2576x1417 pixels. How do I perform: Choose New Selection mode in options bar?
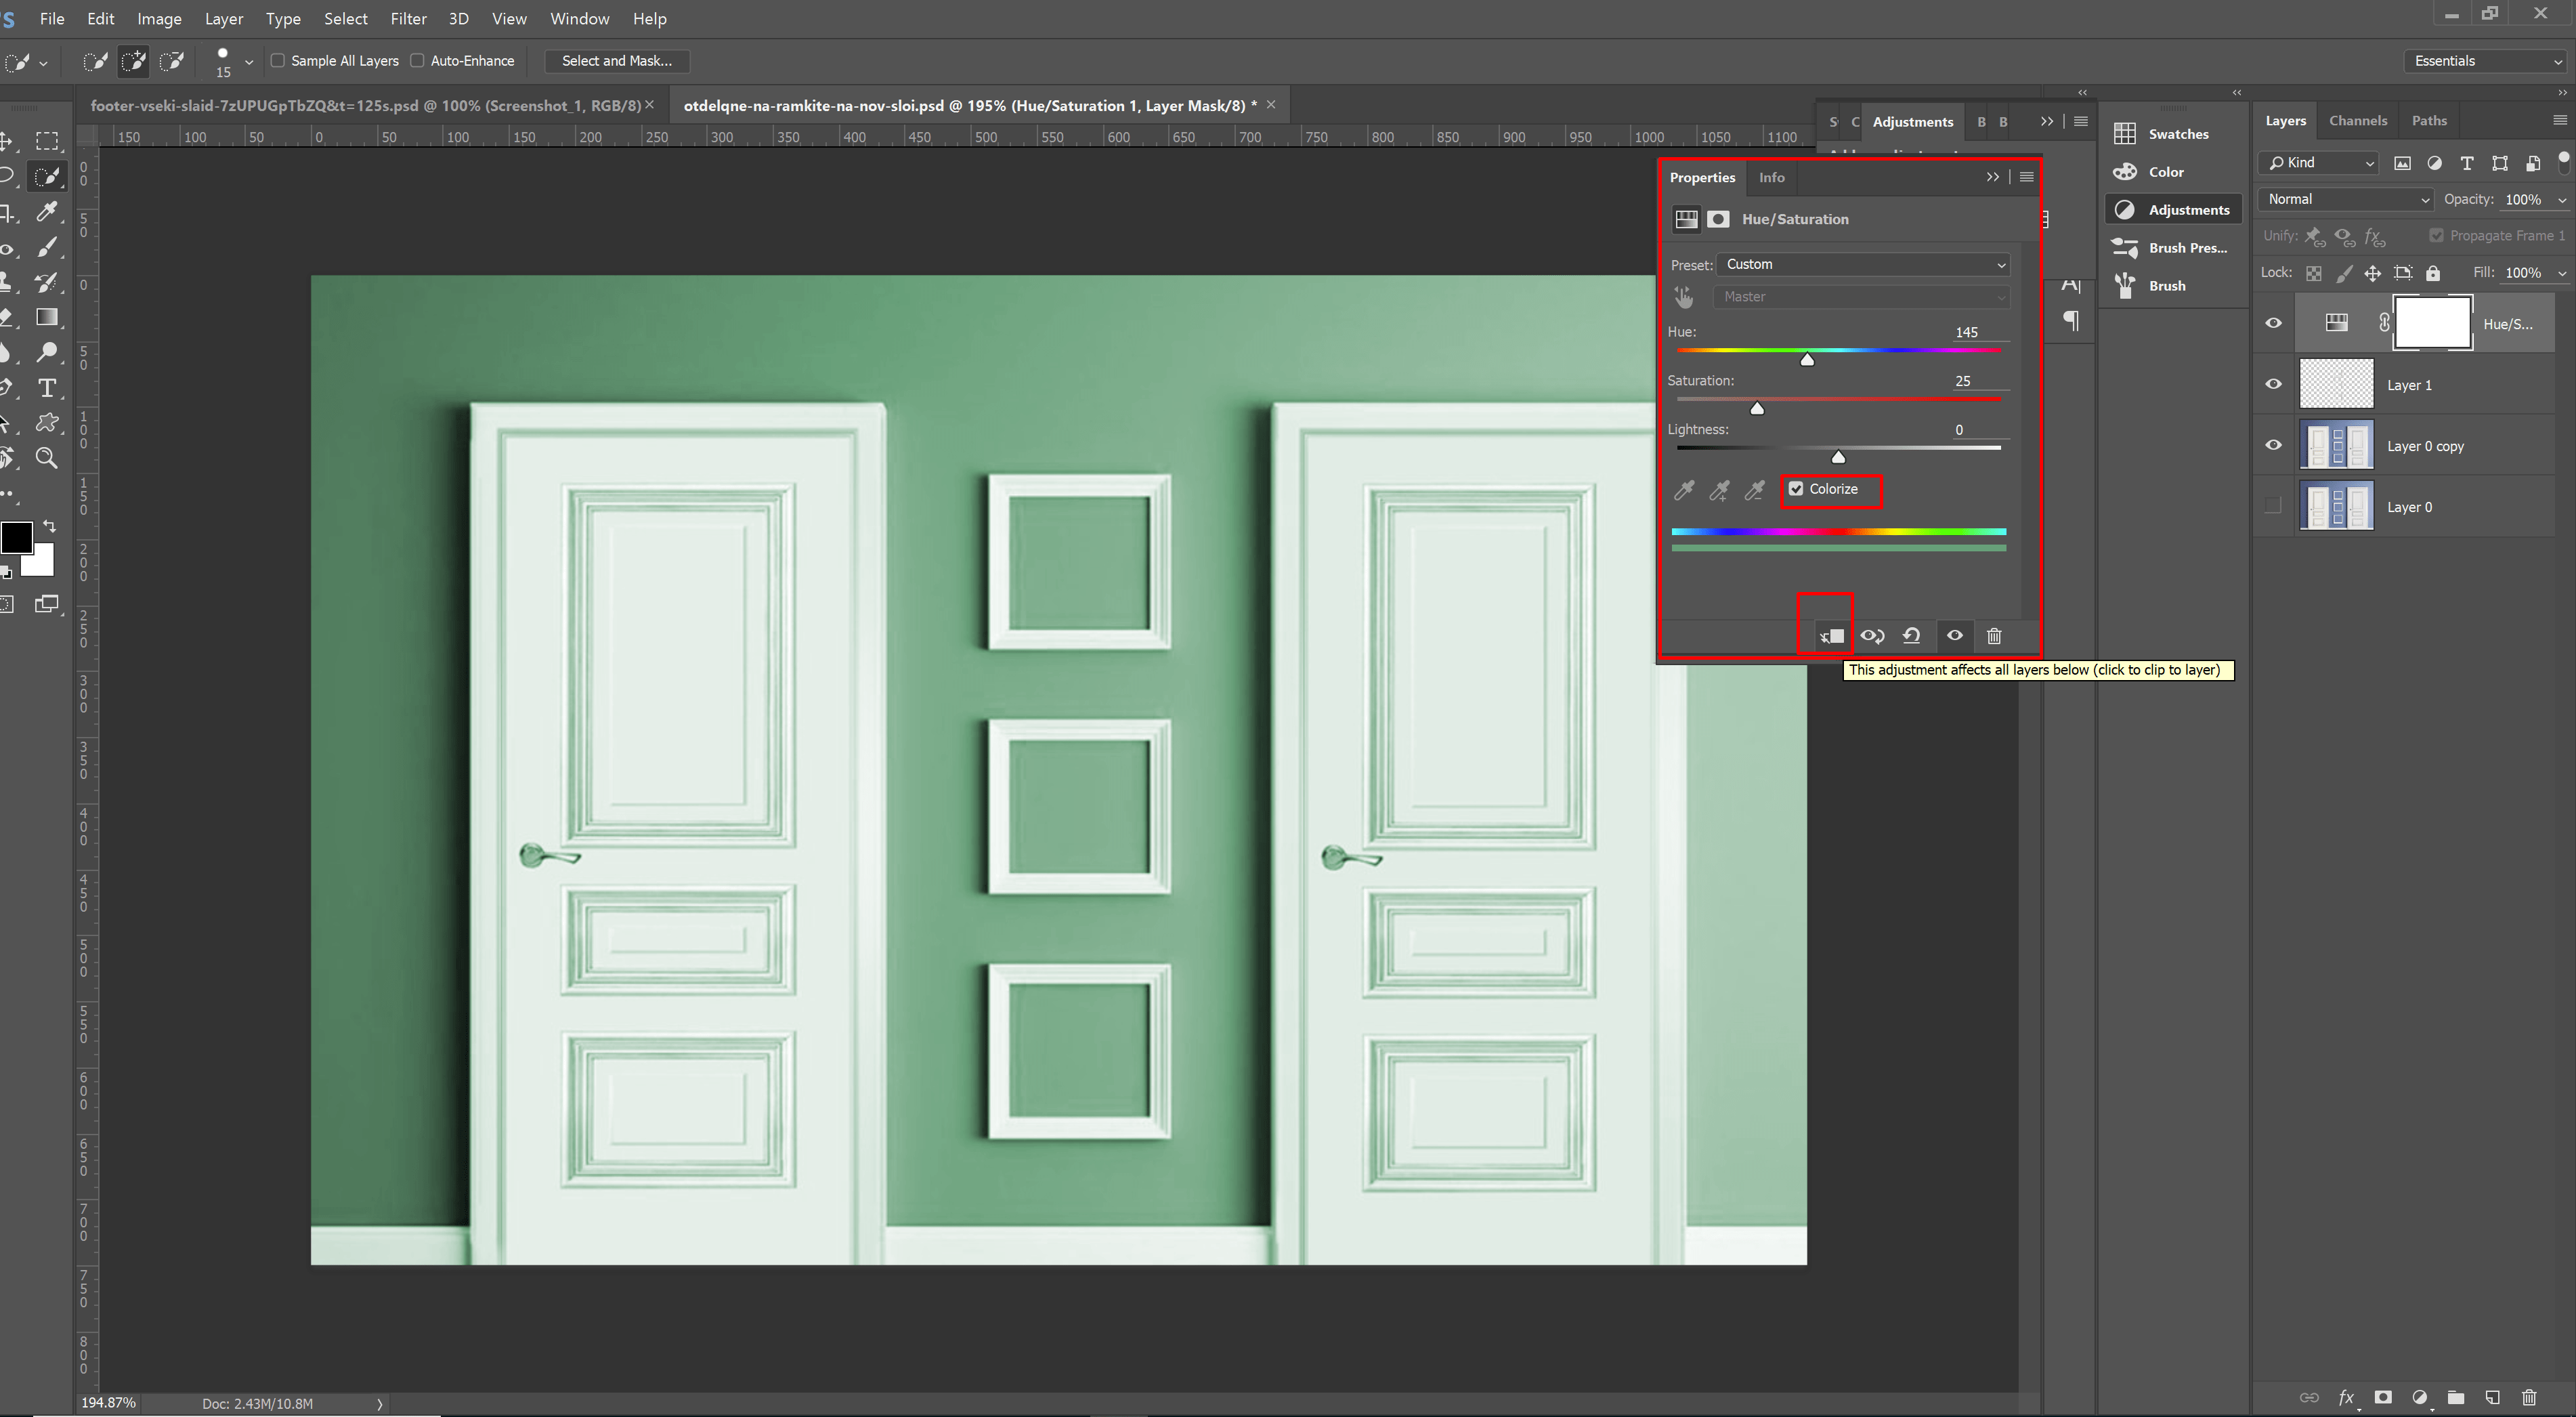[x=95, y=62]
